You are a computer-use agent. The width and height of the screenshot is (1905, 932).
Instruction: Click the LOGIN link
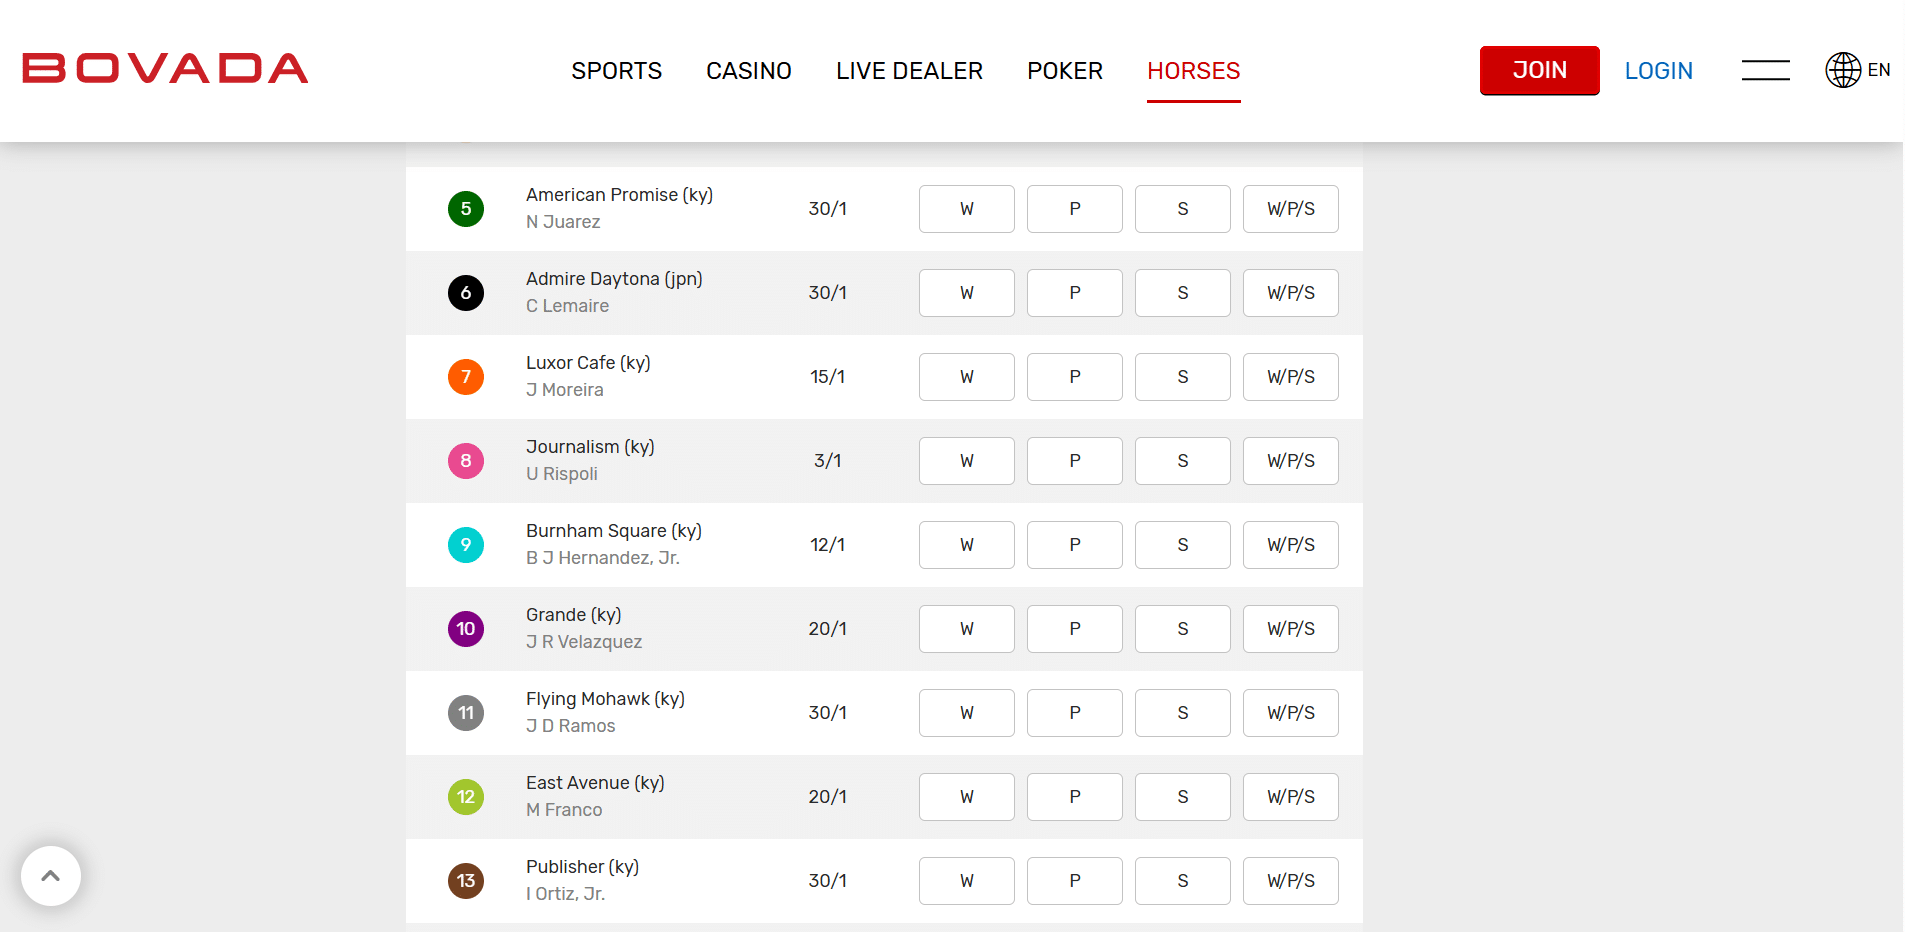click(x=1659, y=71)
